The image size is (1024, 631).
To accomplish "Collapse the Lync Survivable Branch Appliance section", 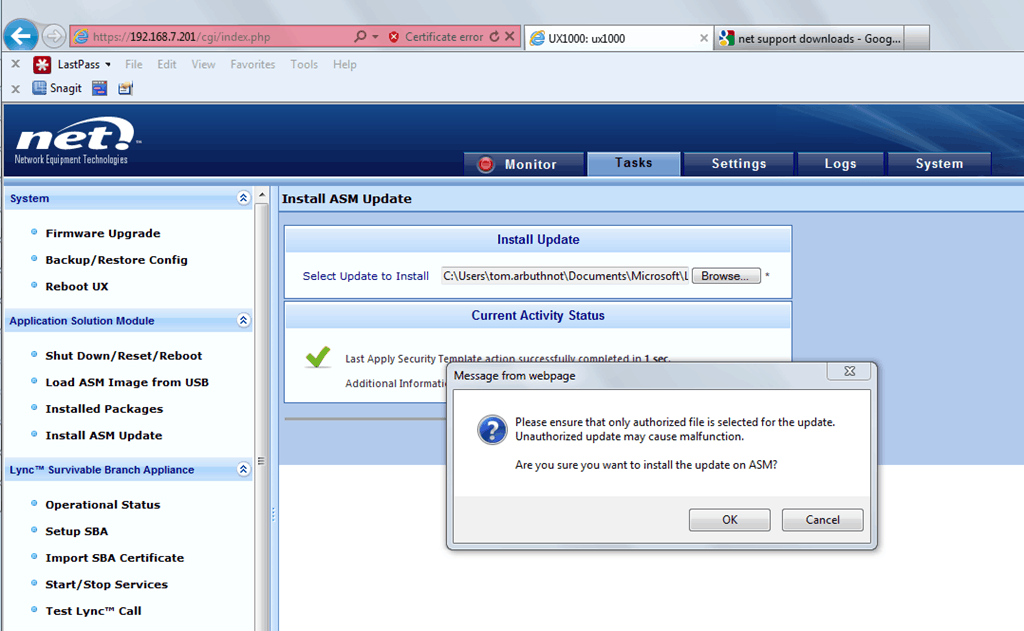I will 243,469.
